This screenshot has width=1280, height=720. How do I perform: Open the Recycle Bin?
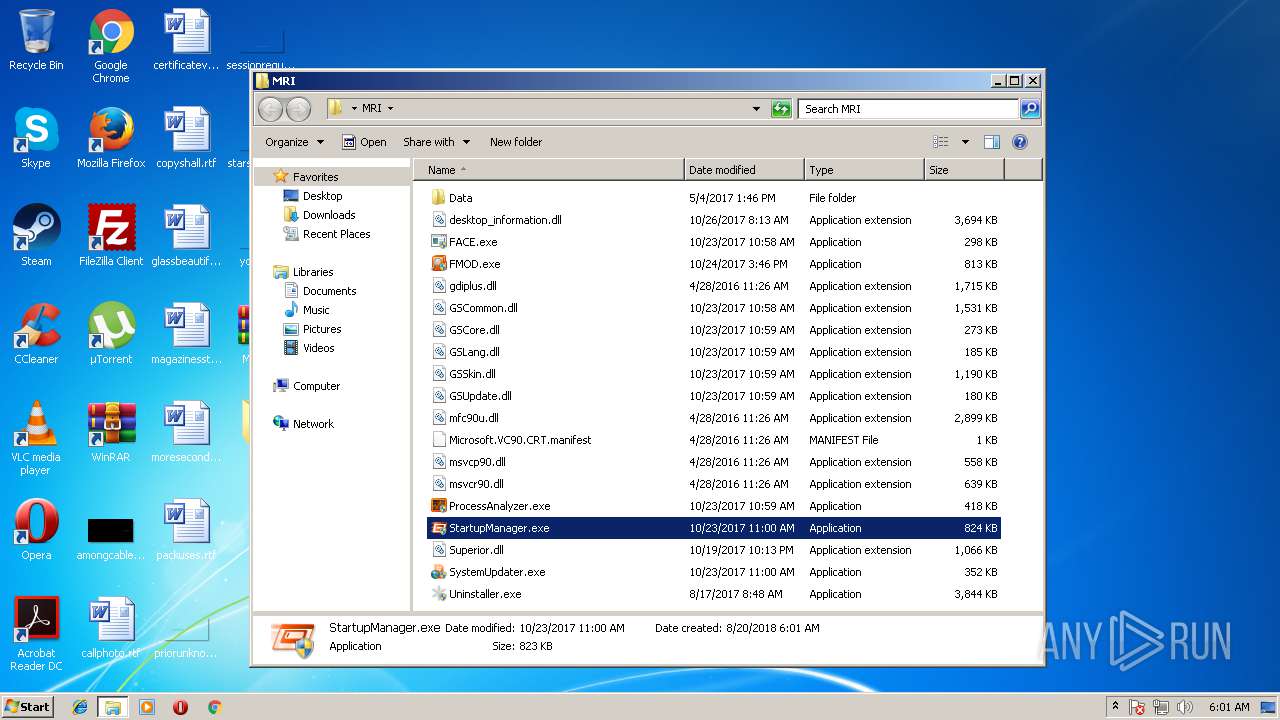(36, 40)
